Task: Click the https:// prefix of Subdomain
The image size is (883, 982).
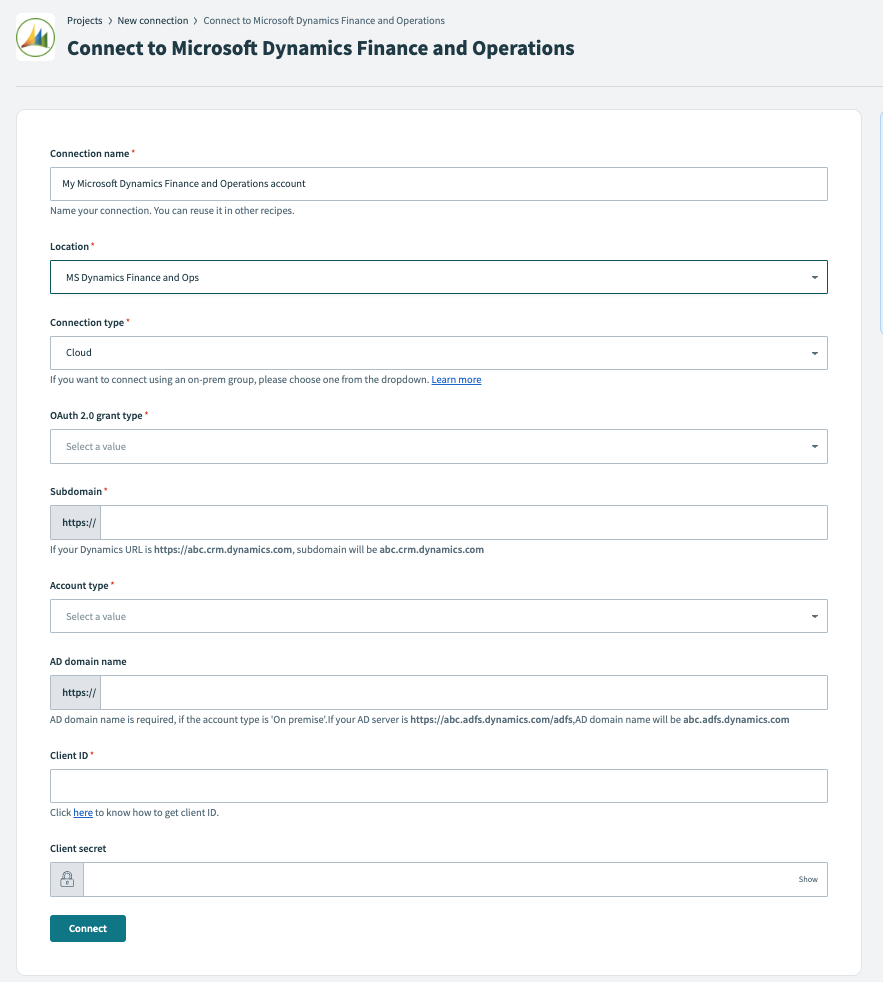Action: point(76,522)
